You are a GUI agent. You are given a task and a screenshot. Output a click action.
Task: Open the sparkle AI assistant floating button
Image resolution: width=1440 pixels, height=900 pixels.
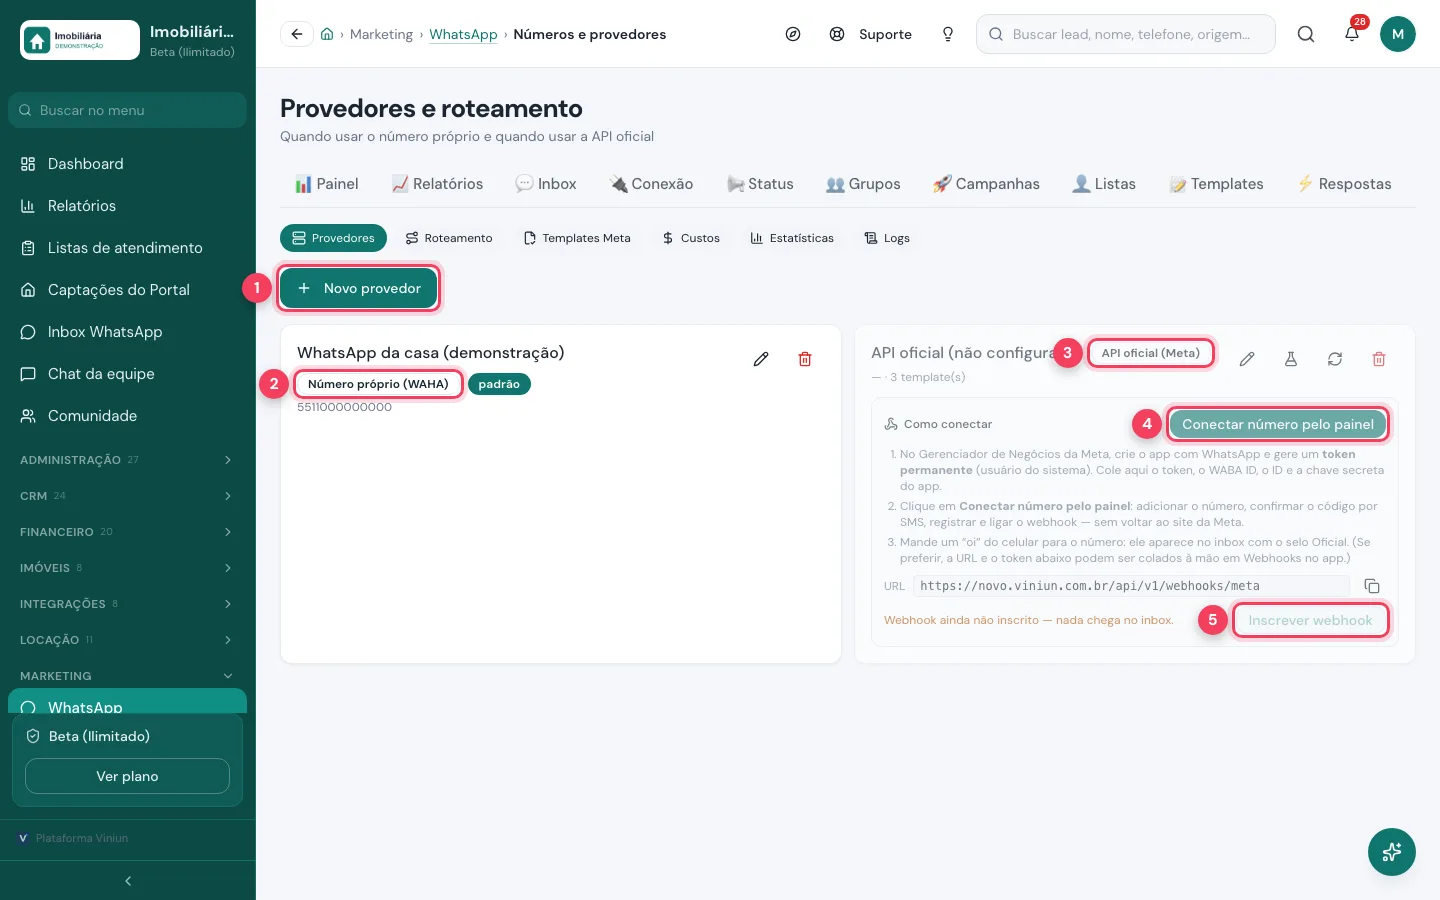1392,852
